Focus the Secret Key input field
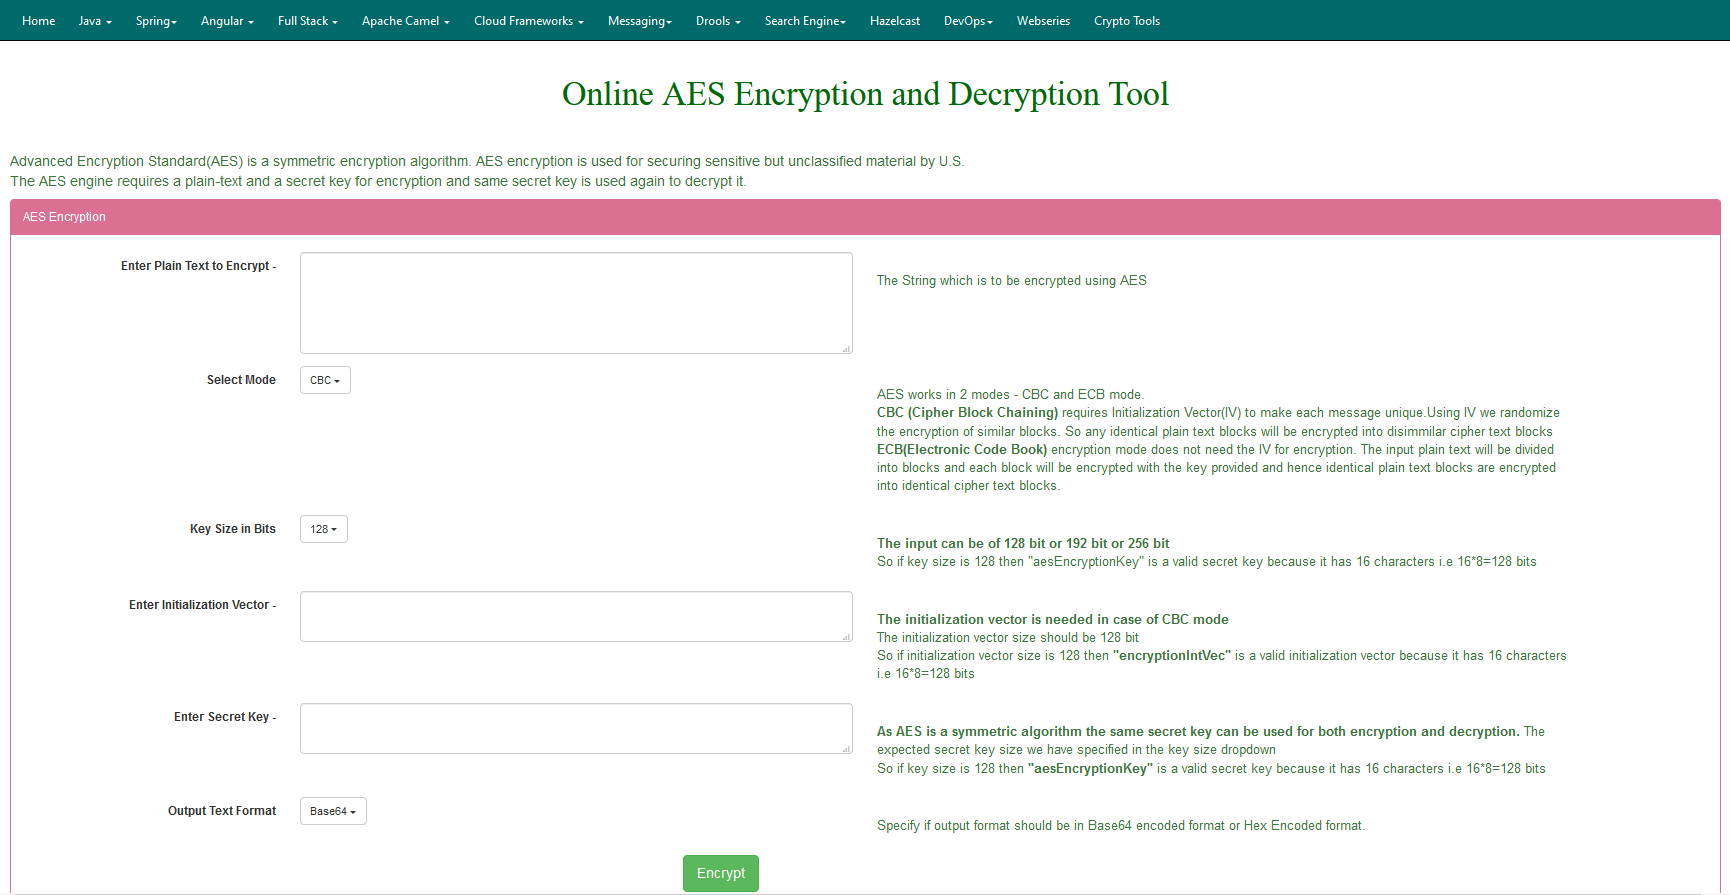 click(x=576, y=728)
